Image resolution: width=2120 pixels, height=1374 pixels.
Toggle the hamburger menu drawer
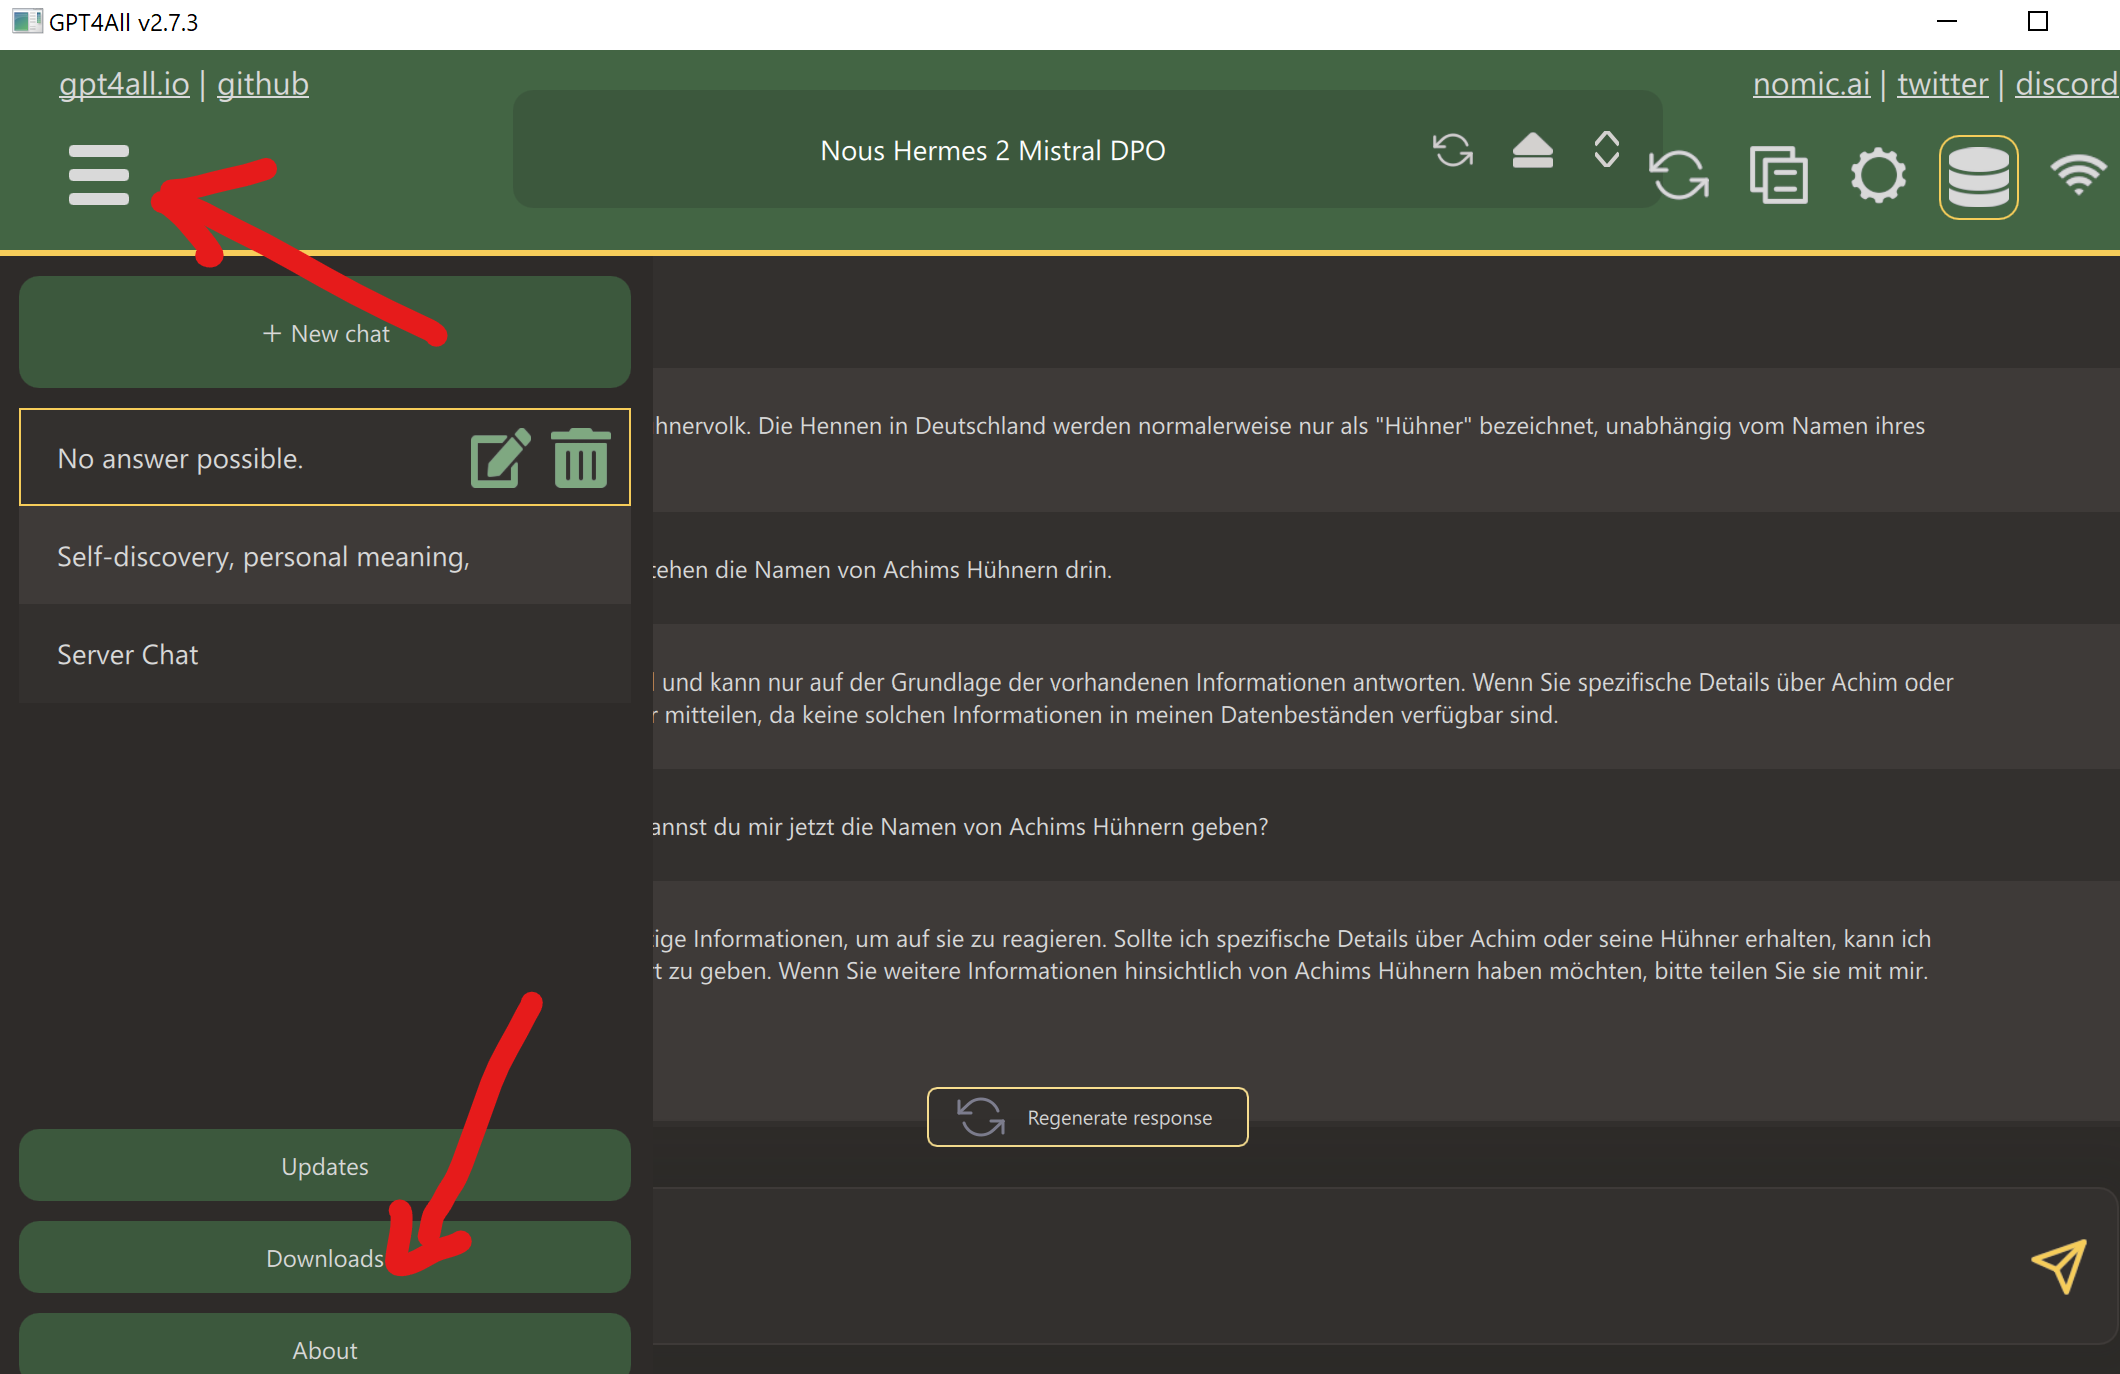pos(98,175)
